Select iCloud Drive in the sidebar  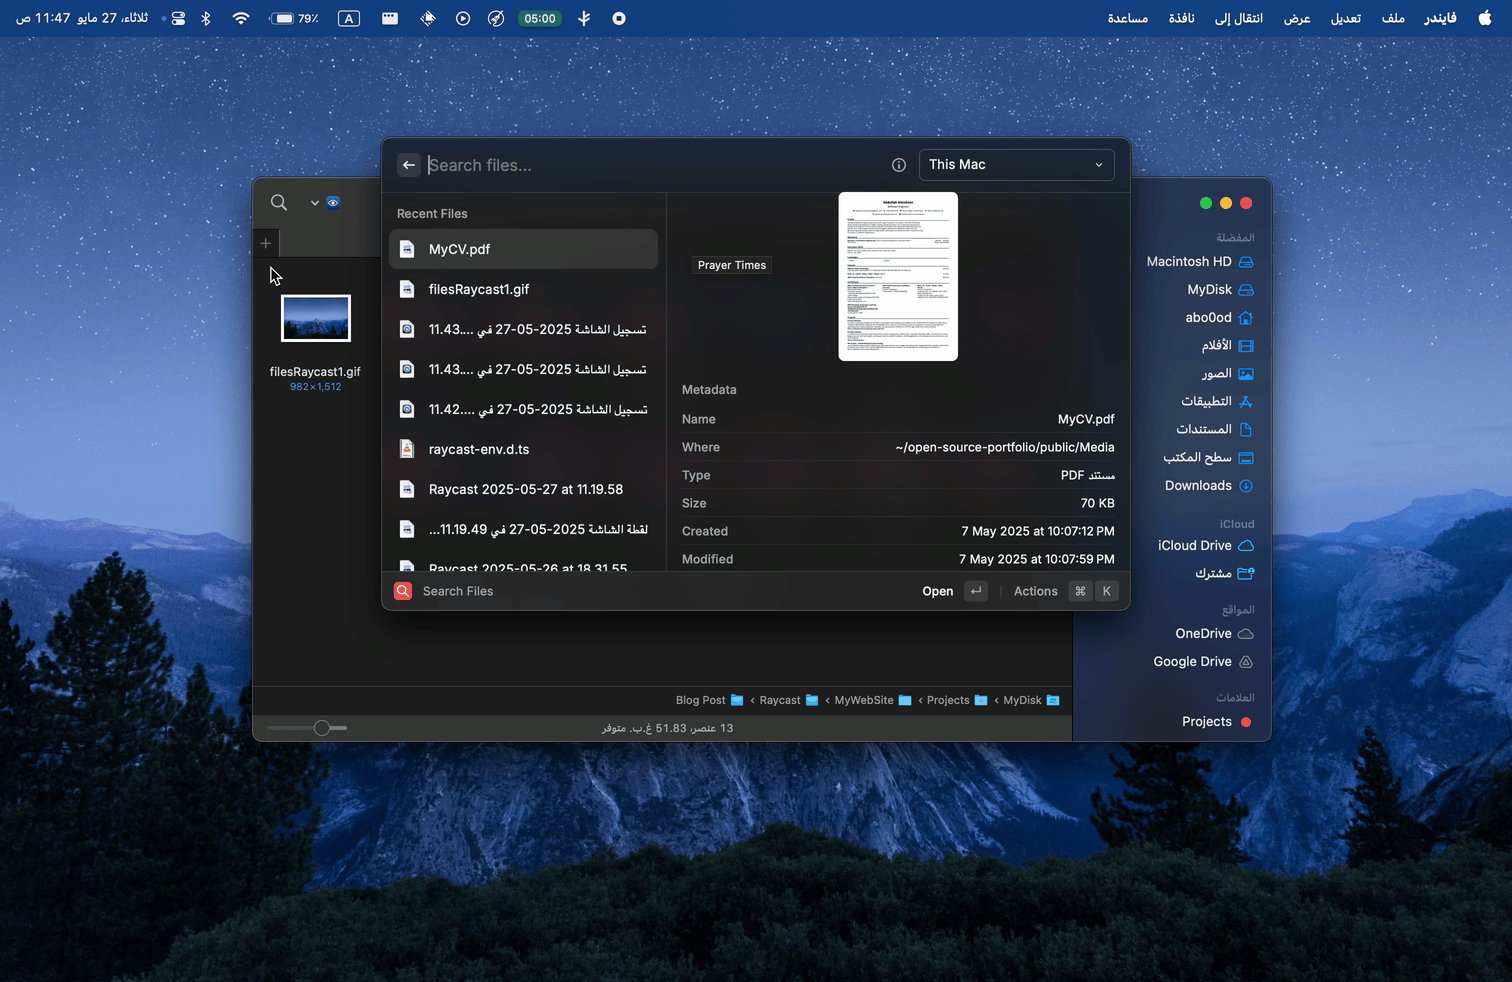[1195, 546]
